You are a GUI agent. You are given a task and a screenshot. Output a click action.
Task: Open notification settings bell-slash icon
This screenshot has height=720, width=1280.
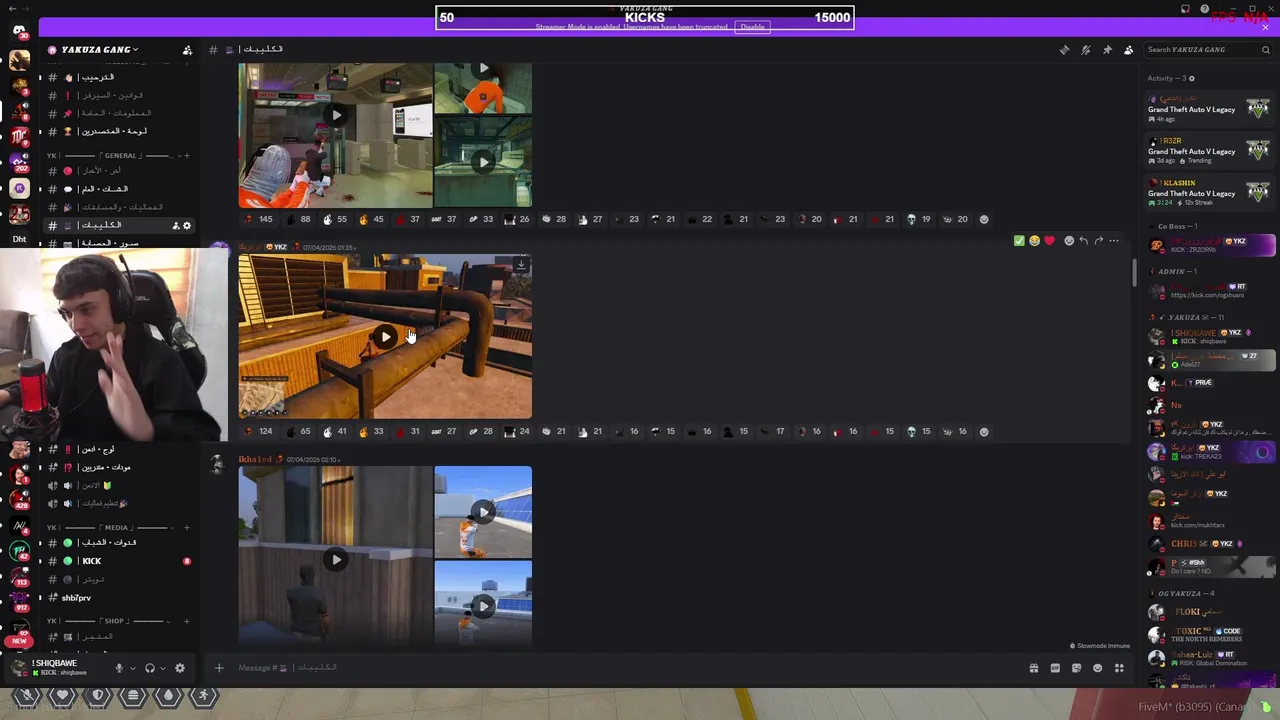[x=1086, y=50]
